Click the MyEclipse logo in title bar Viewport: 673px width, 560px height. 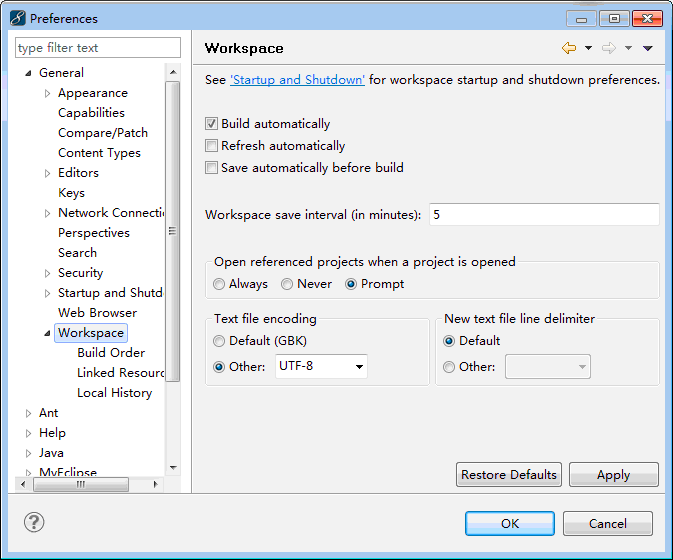coord(18,18)
